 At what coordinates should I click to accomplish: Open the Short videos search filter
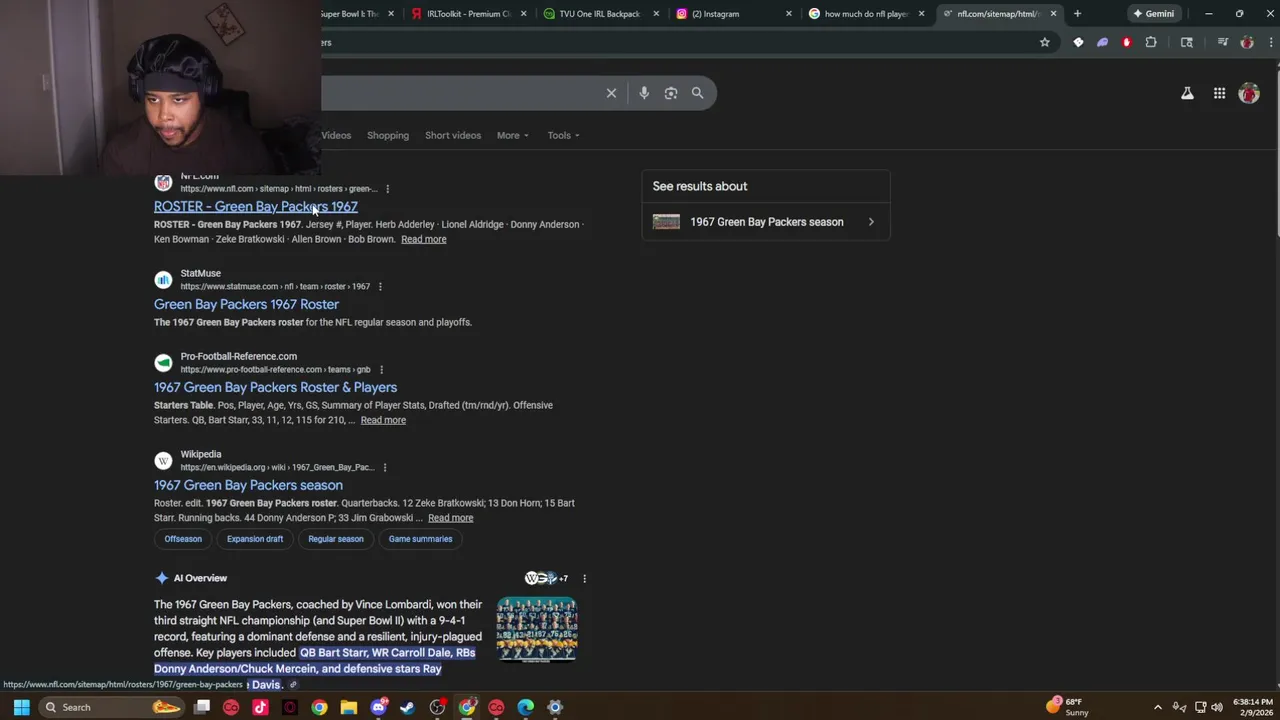point(453,135)
